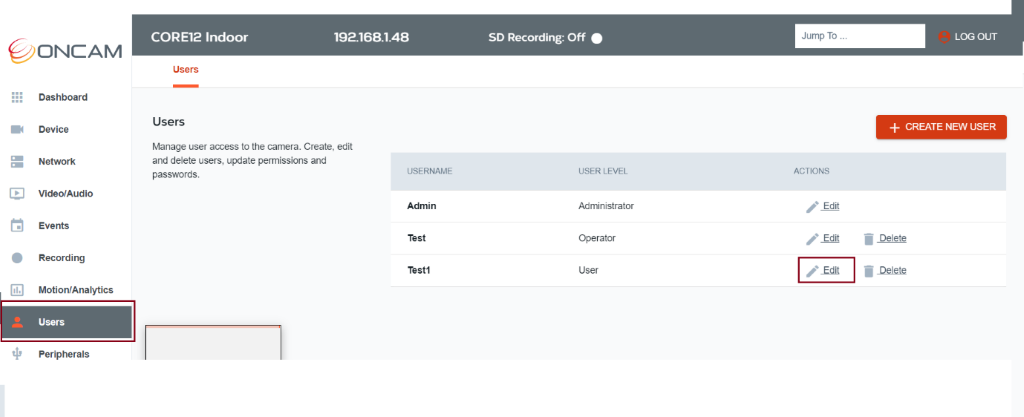Click the SD Recording status indicator
The height and width of the screenshot is (417, 1024).
click(x=596, y=39)
